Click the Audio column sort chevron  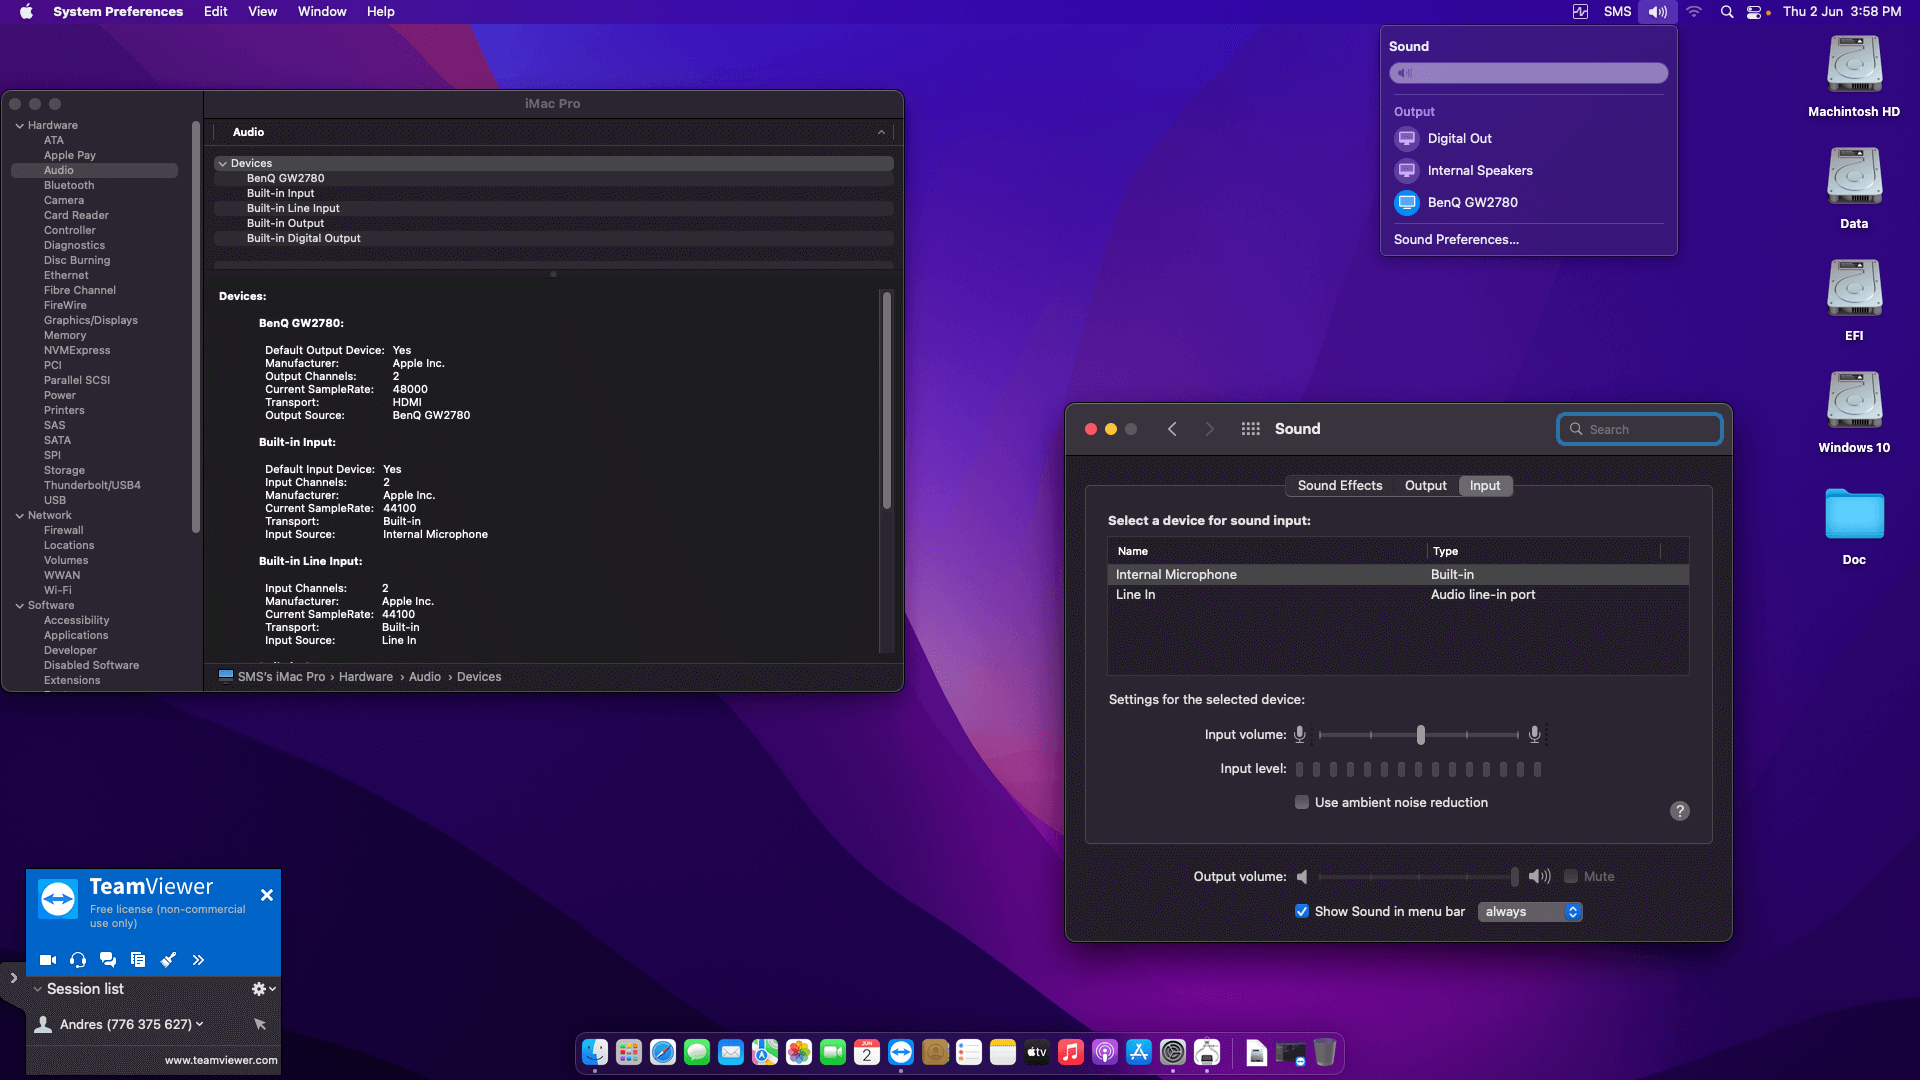881,132
